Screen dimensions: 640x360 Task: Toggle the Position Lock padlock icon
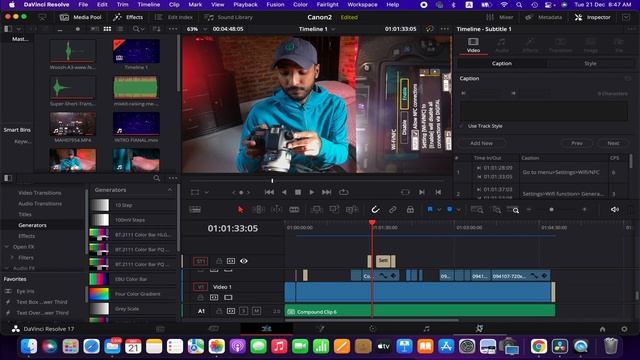(410, 209)
